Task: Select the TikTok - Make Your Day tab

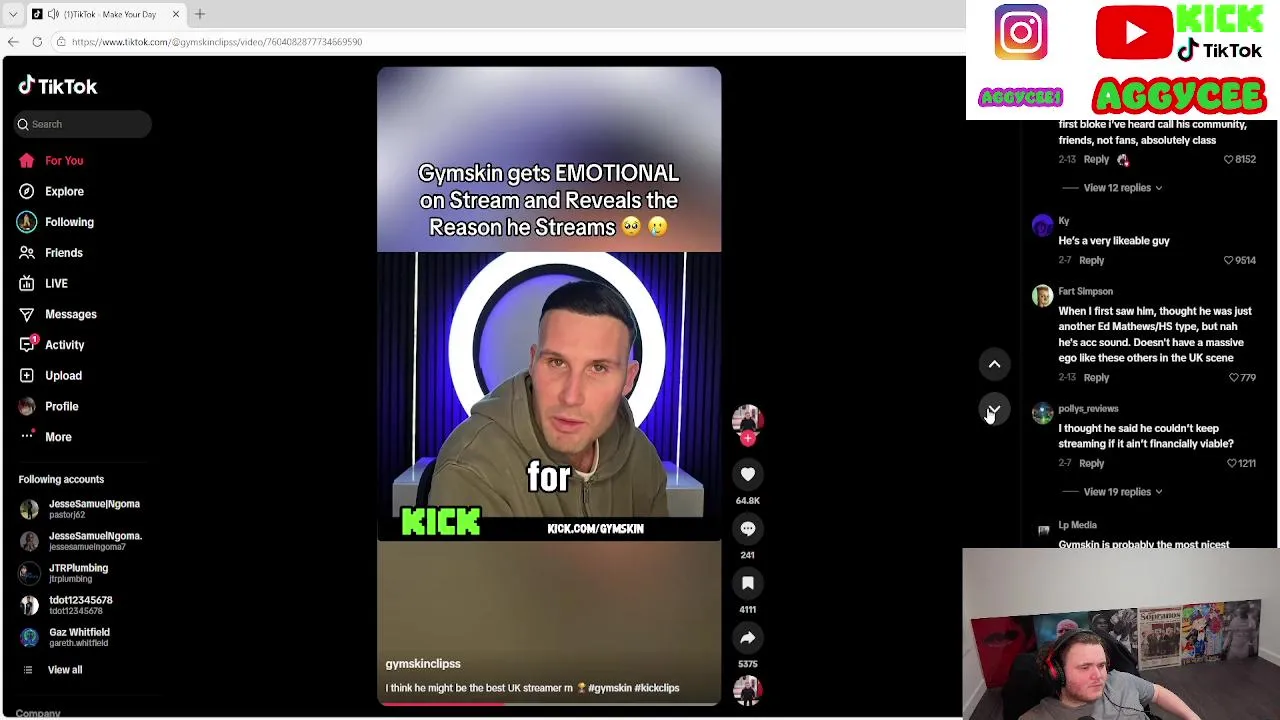Action: pyautogui.click(x=105, y=14)
